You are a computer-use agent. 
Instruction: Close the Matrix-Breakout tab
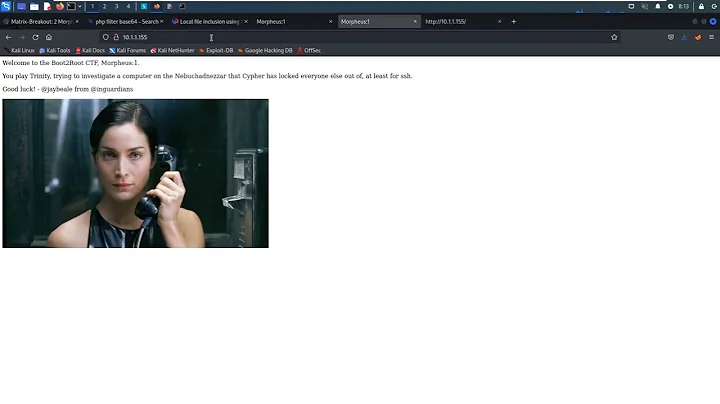(x=77, y=22)
